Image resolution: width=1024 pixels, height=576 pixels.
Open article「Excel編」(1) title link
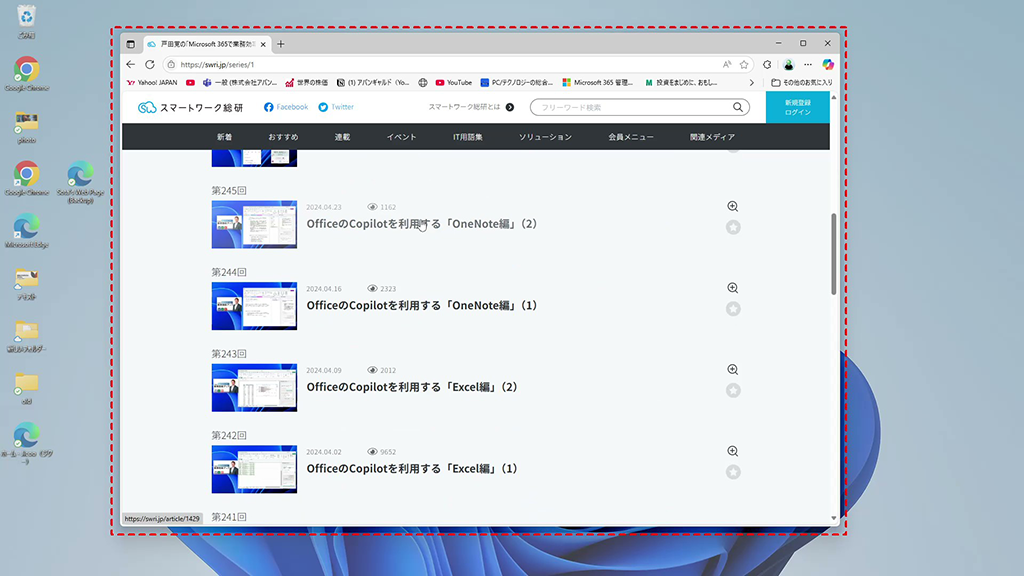[x=412, y=469]
